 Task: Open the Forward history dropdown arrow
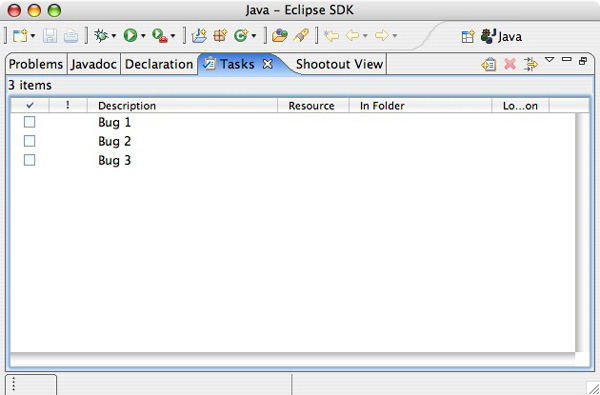pyautogui.click(x=395, y=36)
